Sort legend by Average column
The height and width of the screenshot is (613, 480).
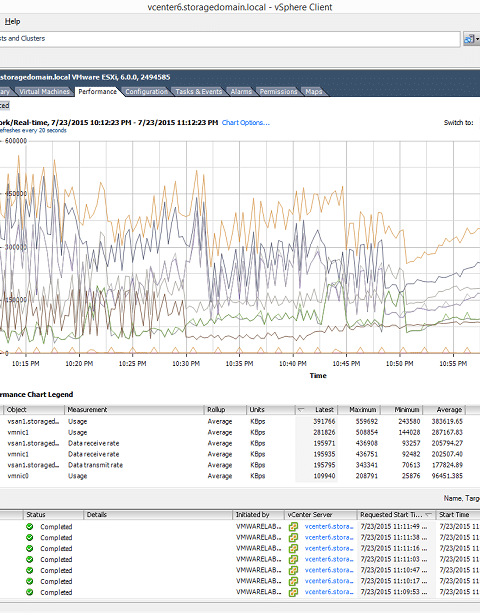[x=444, y=410]
